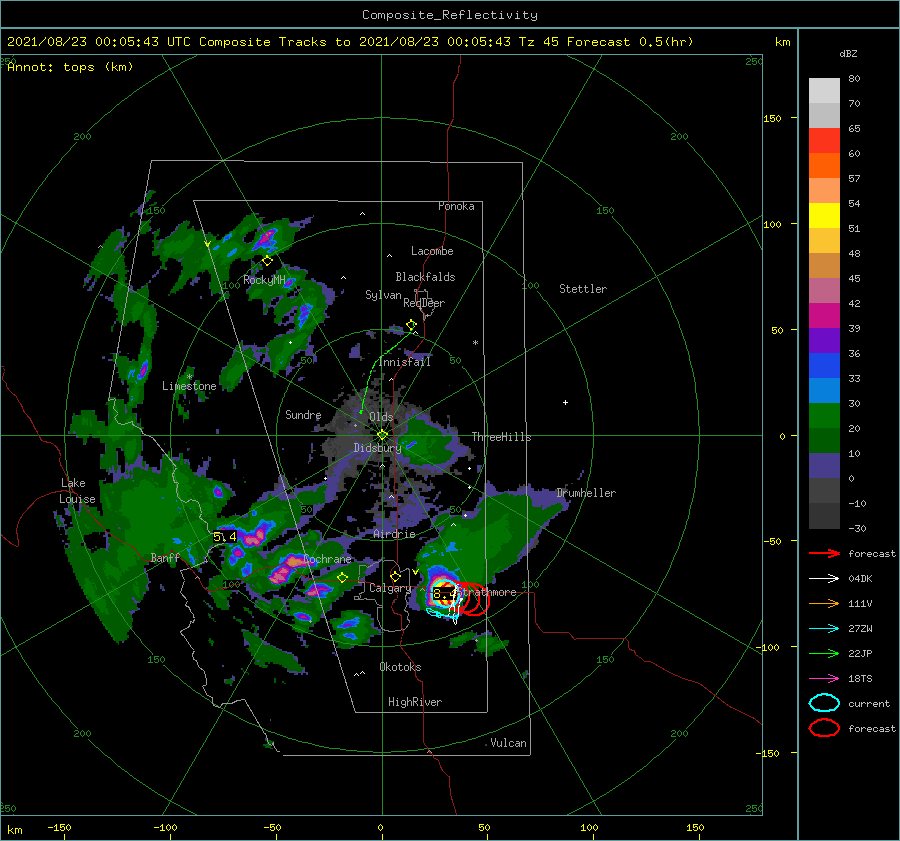The height and width of the screenshot is (841, 900).
Task: Click the Strathmore city label
Action: coord(488,592)
